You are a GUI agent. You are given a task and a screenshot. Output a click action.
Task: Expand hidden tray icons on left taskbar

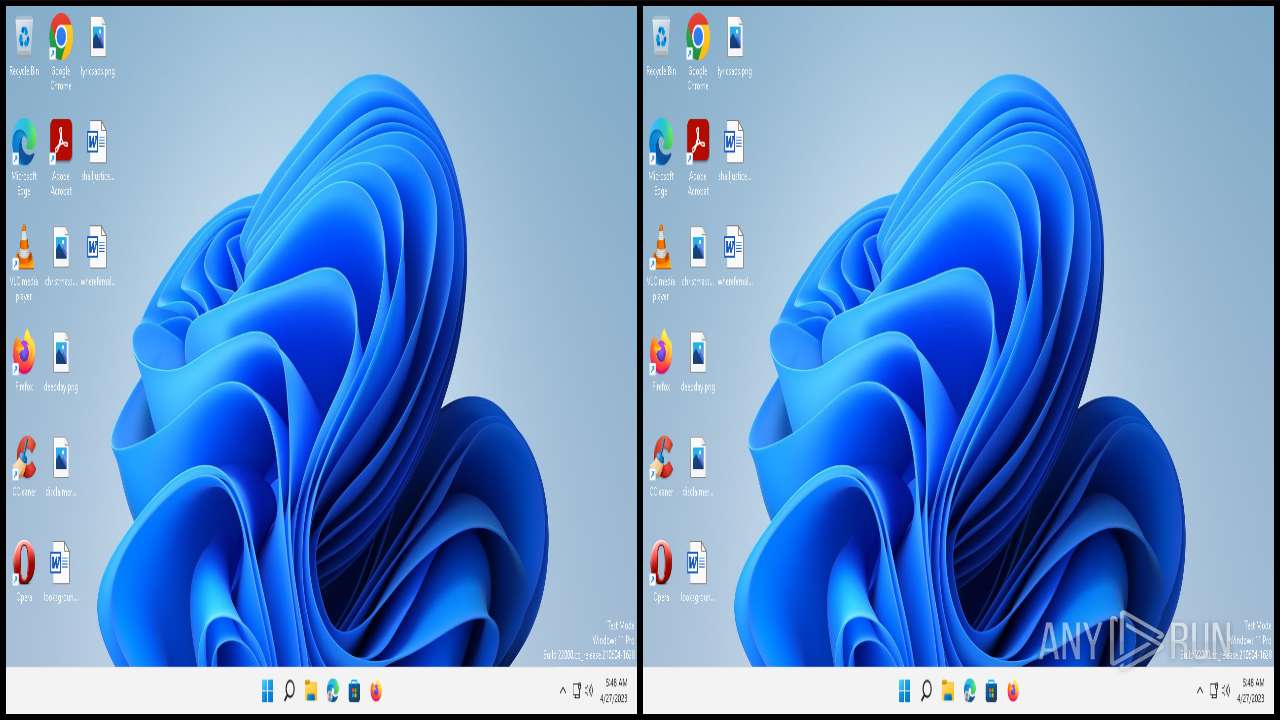563,690
